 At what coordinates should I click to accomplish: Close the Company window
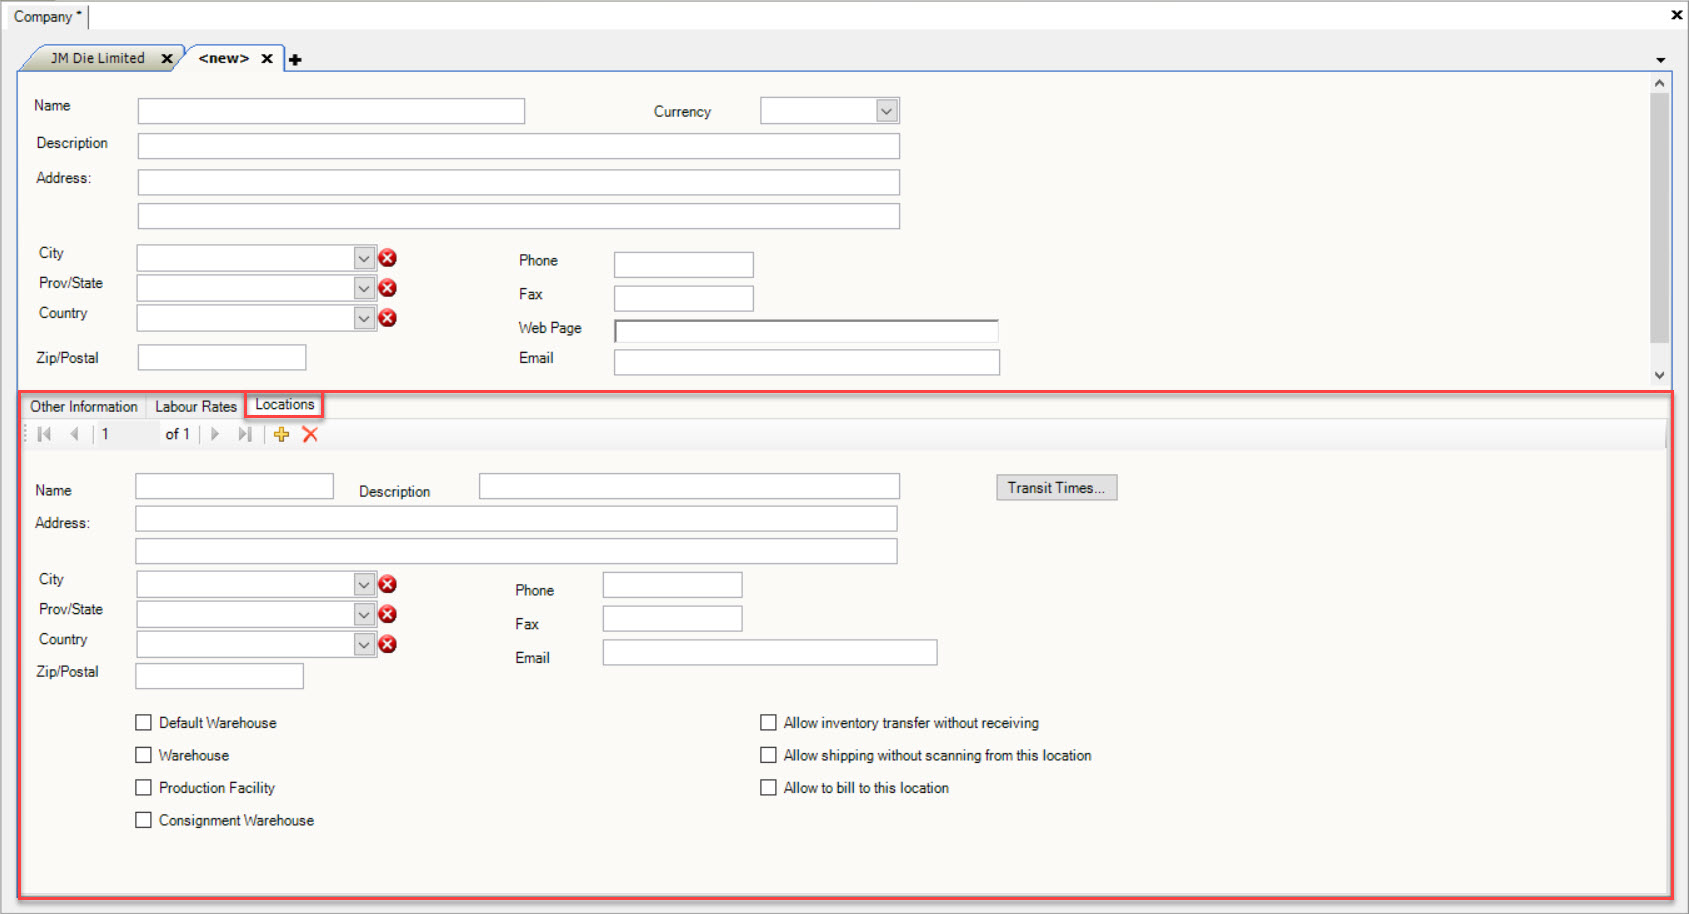tap(1677, 15)
